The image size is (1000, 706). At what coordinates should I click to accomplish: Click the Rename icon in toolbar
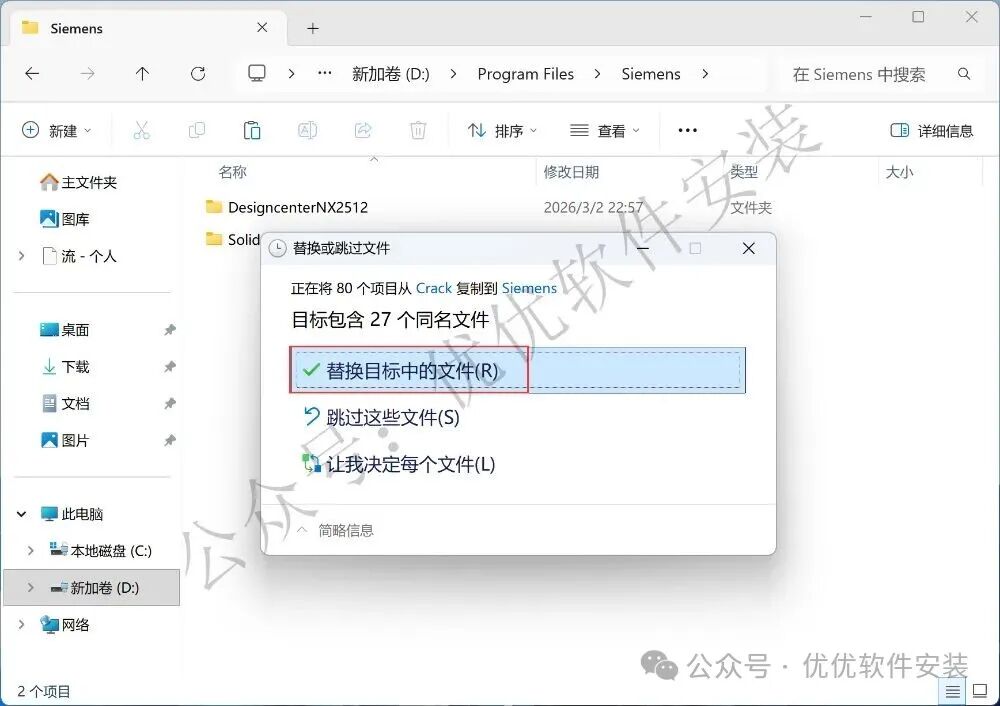tap(307, 131)
